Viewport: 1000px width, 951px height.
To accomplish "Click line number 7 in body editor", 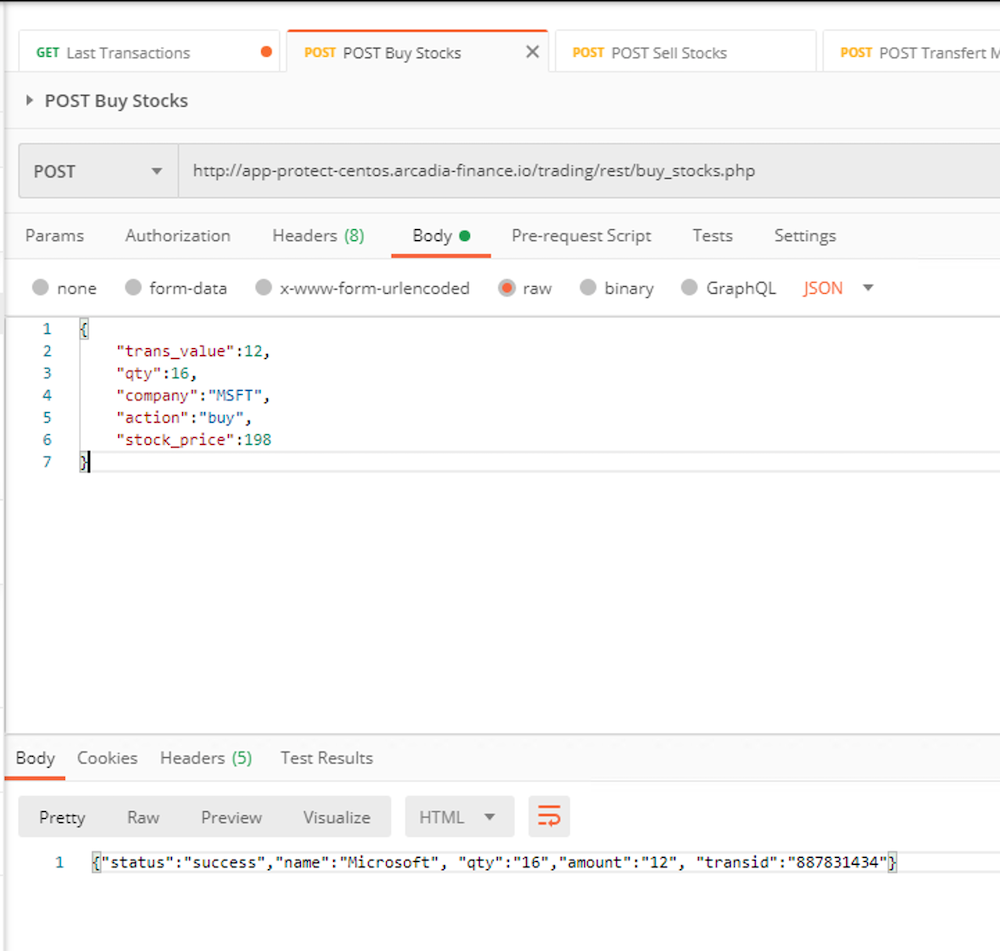I will tap(47, 462).
